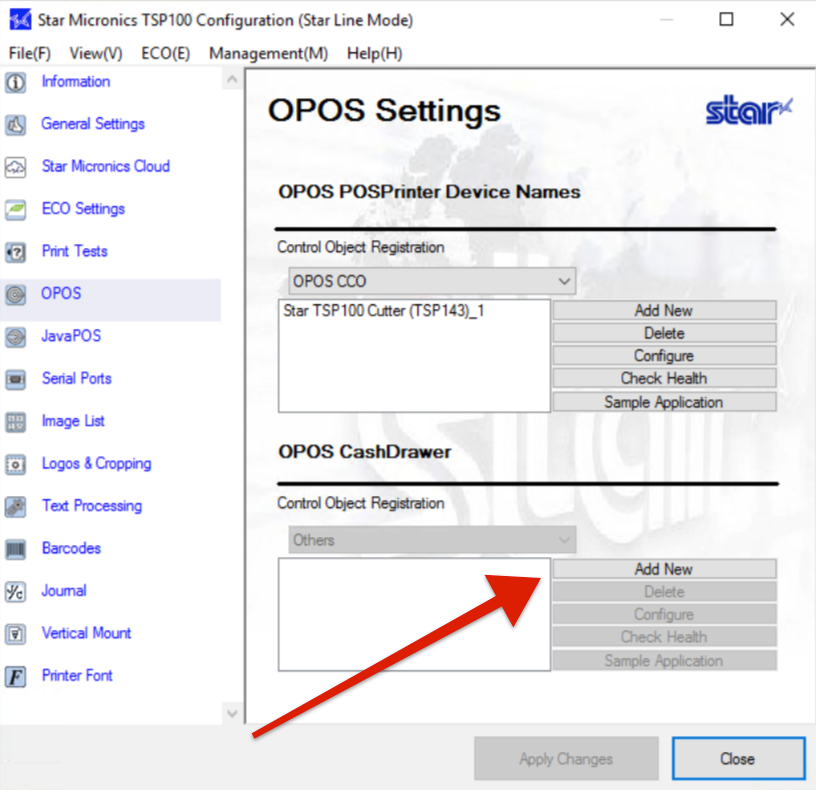816x790 pixels.
Task: Click Configure for POSPrinter device
Action: pos(664,355)
